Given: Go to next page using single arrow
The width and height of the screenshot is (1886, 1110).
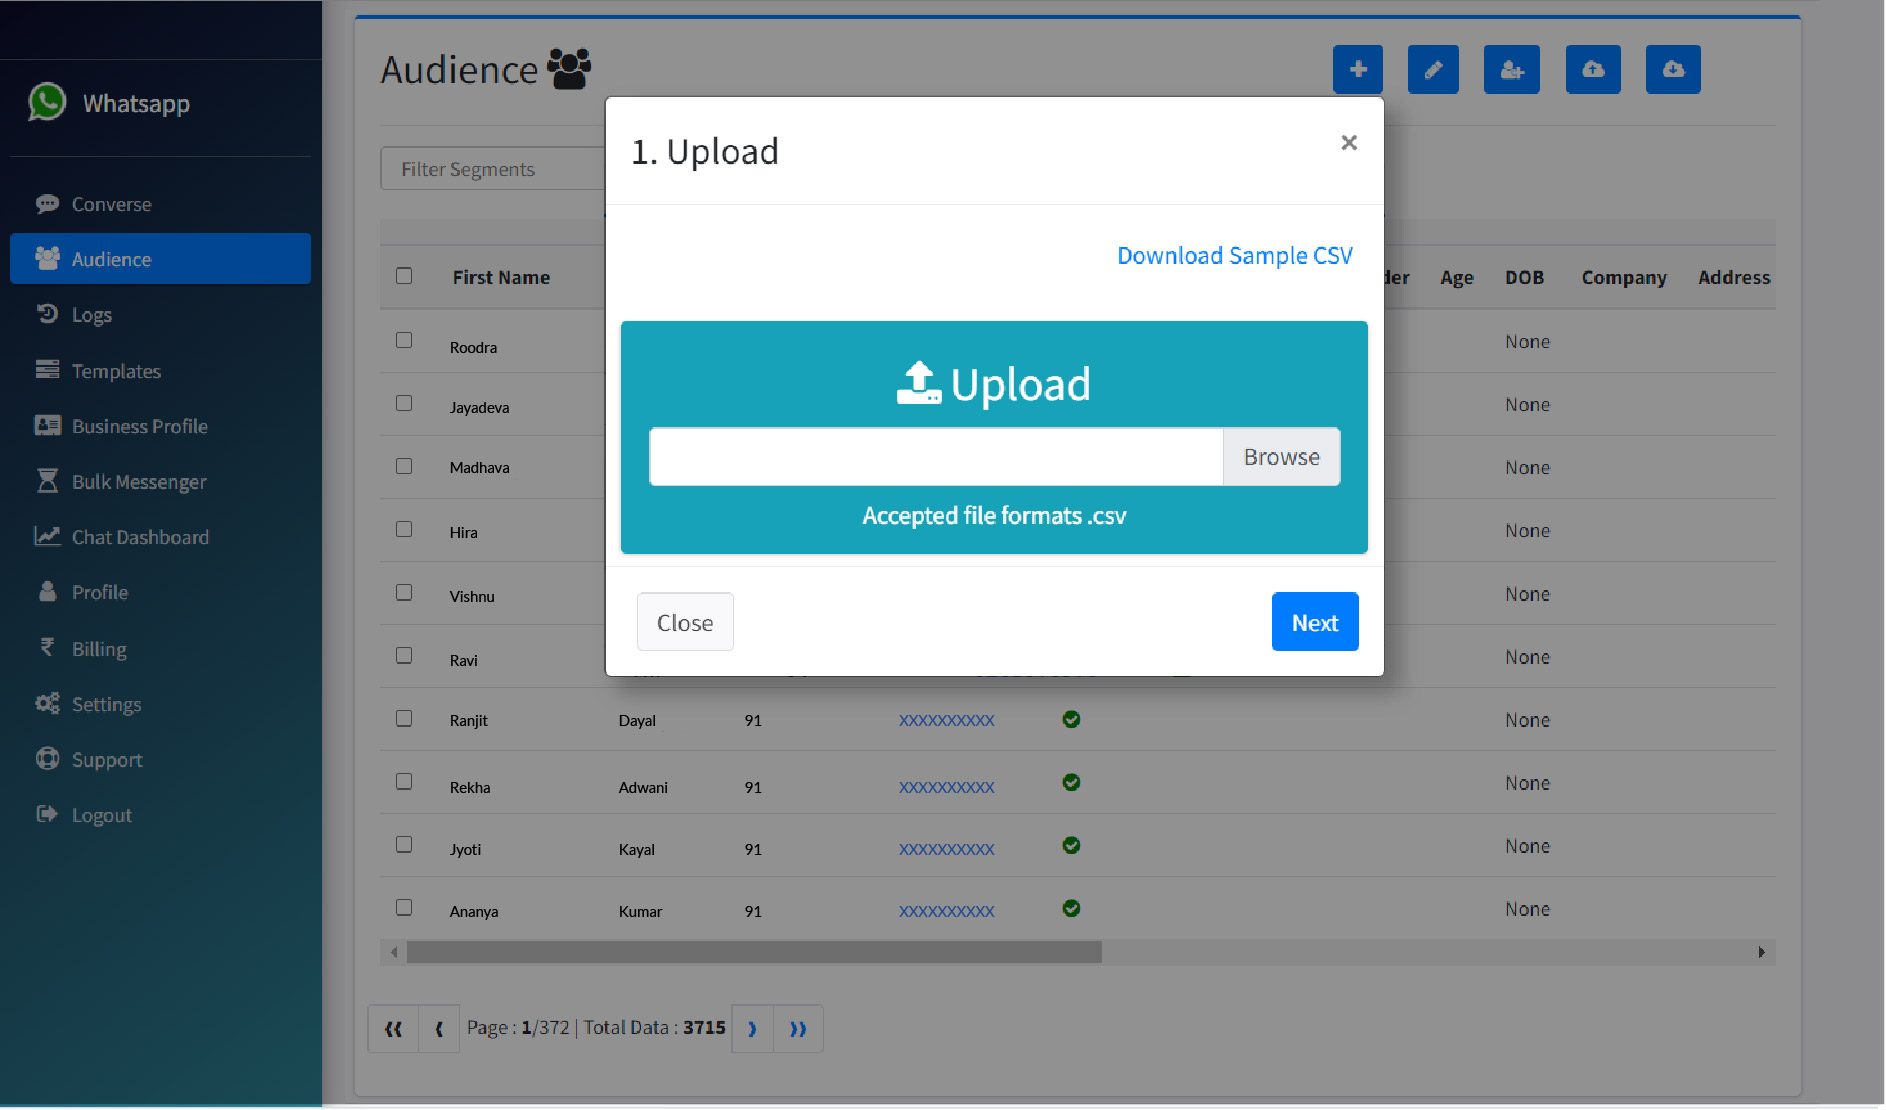Looking at the screenshot, I should (751, 1028).
